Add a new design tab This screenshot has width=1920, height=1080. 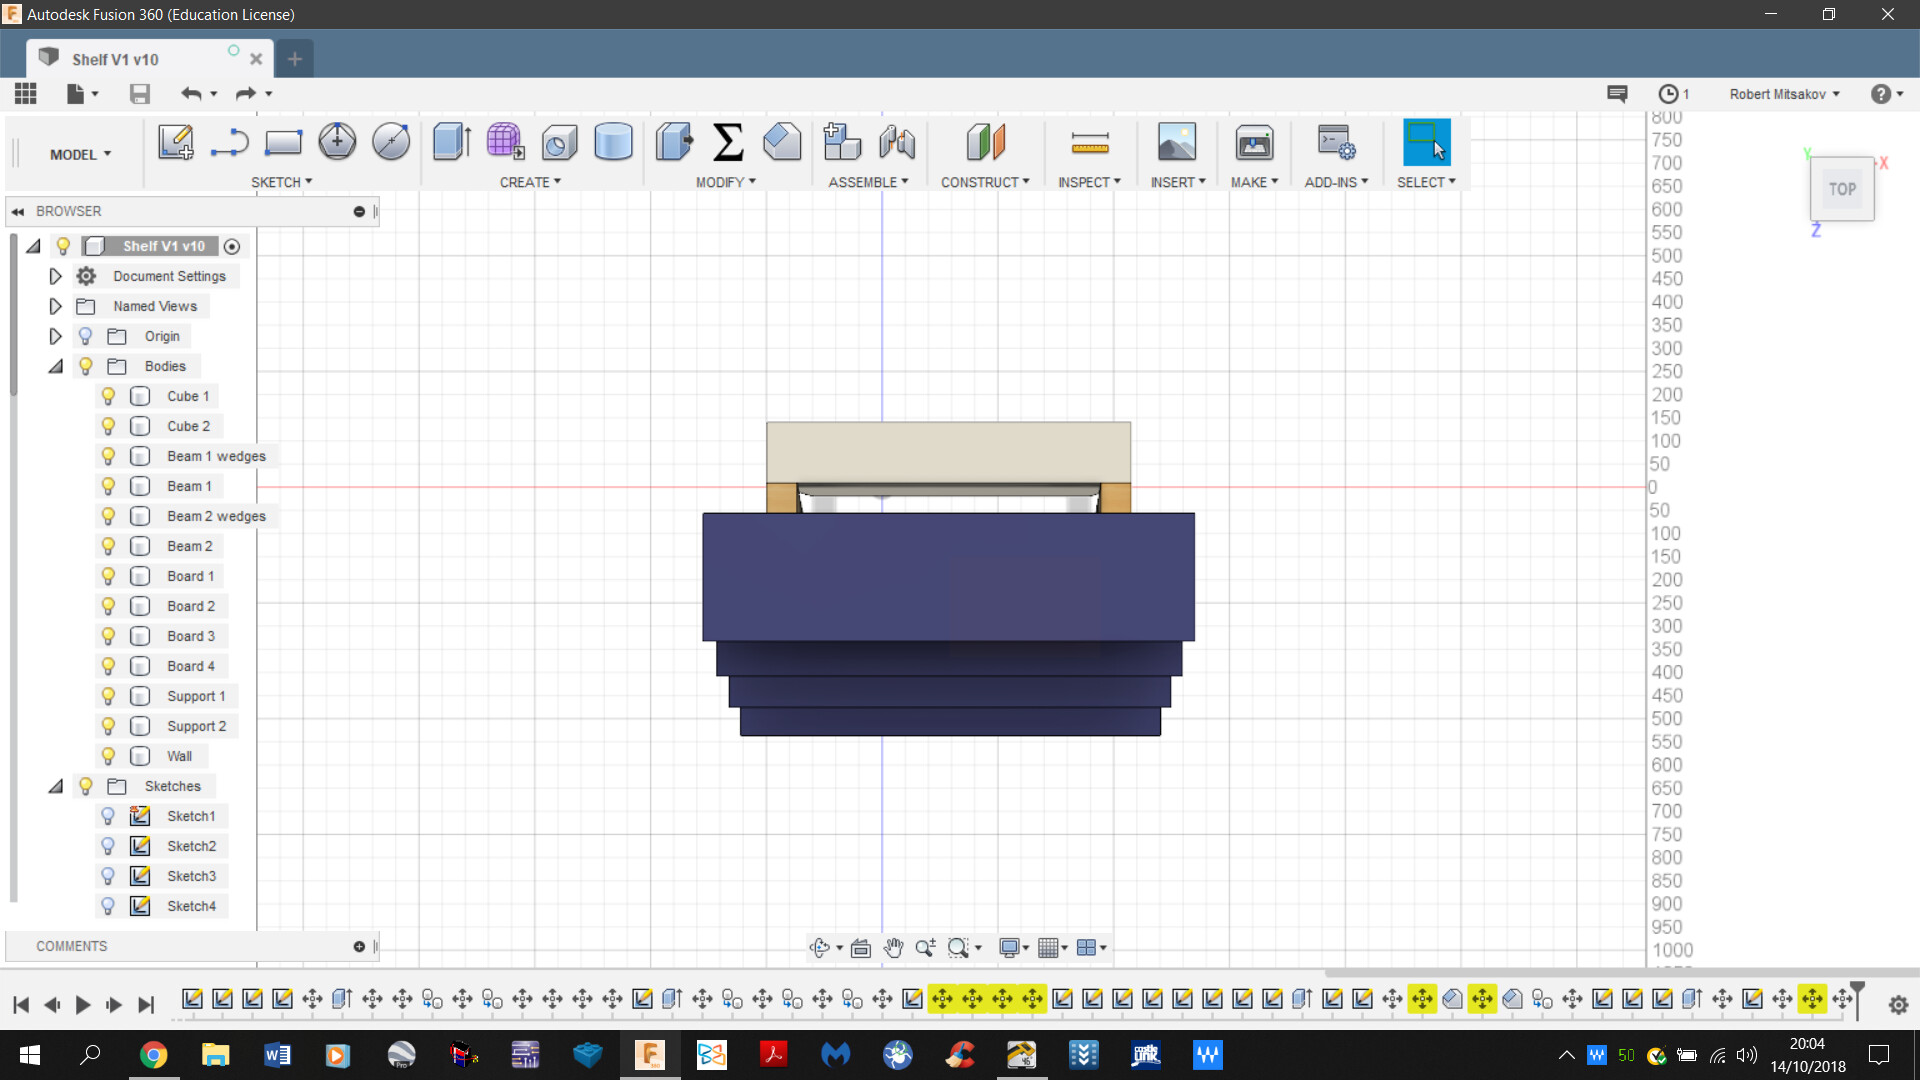point(294,59)
